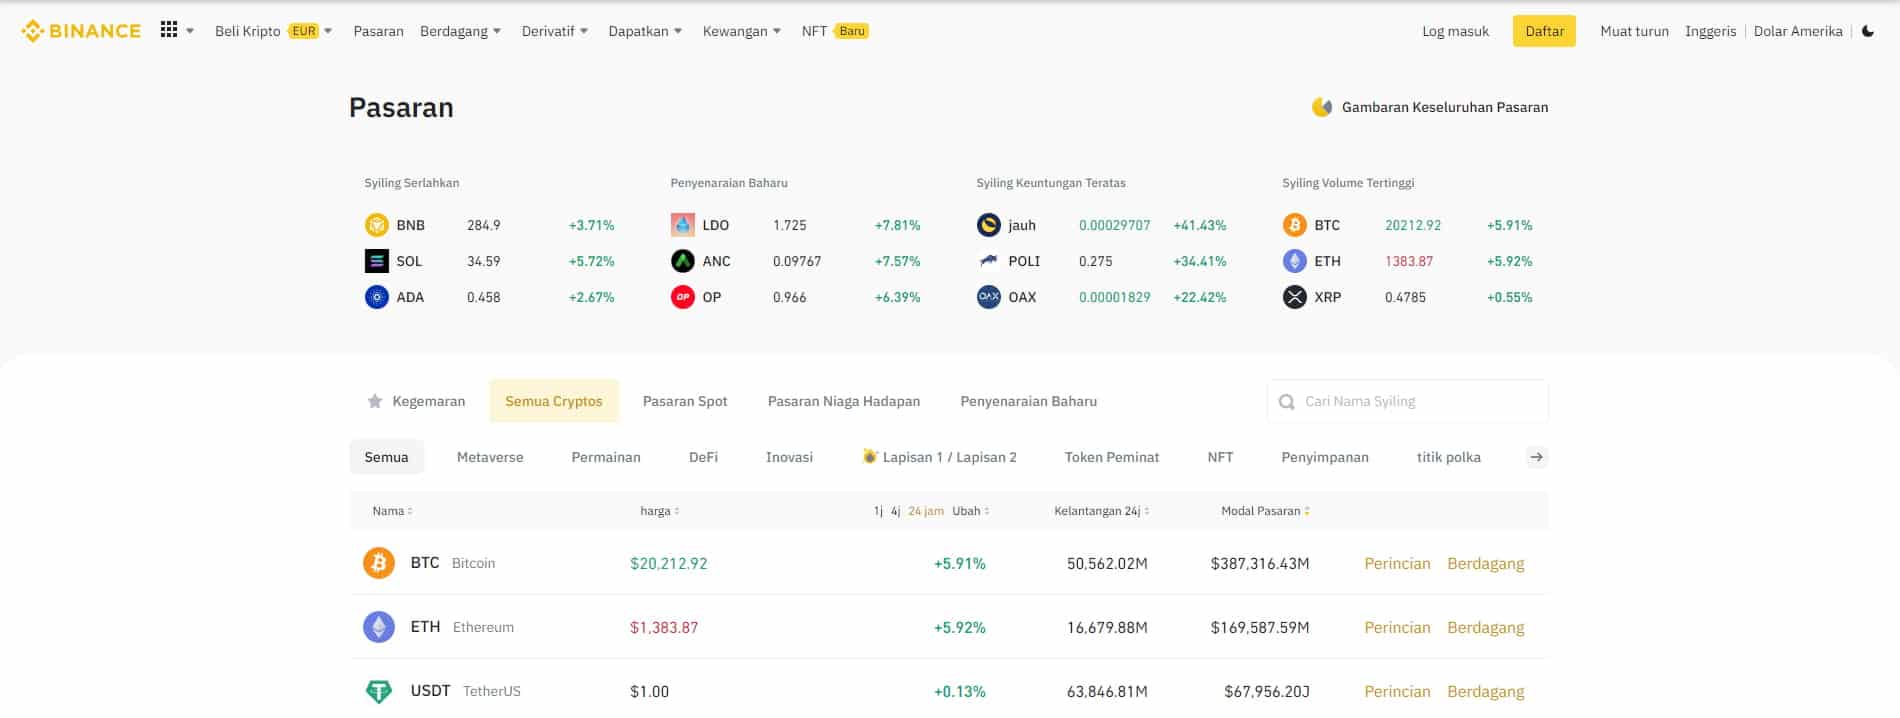This screenshot has height=718, width=1900.
Task: Click the market overview pie chart icon
Action: pyautogui.click(x=1322, y=107)
